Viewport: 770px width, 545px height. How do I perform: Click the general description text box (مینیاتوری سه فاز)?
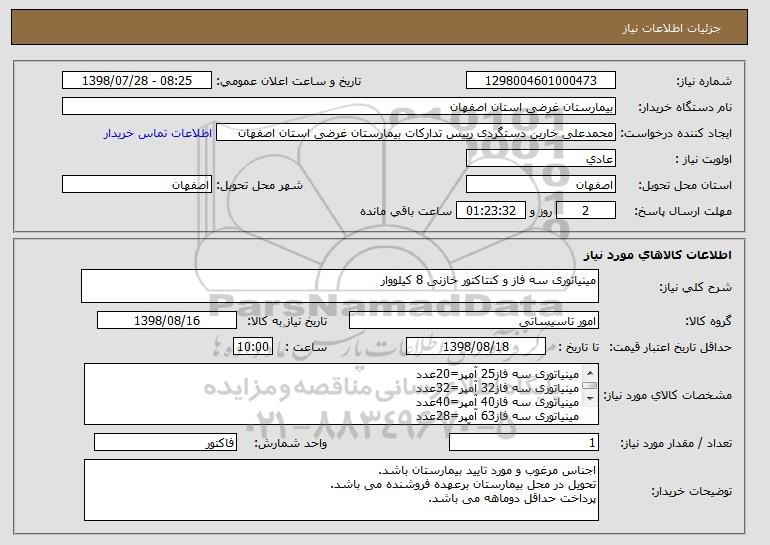pos(340,286)
